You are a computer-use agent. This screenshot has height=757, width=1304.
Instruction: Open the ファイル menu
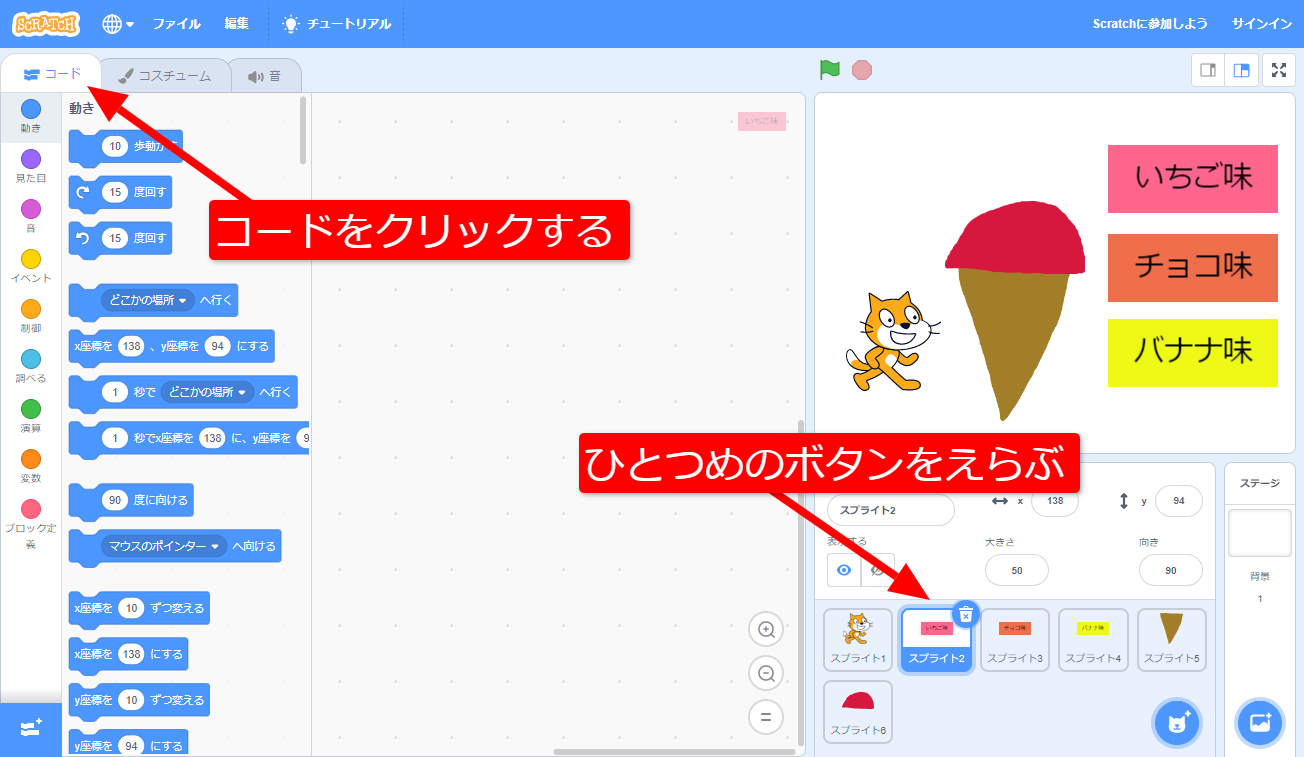(176, 23)
